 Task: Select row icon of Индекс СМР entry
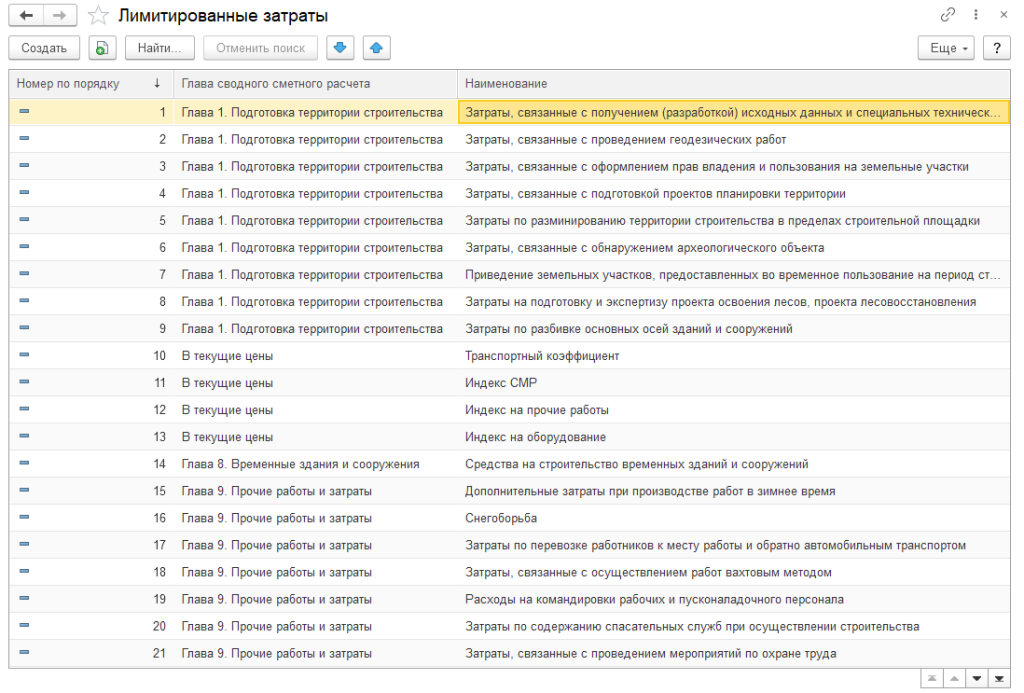24,383
